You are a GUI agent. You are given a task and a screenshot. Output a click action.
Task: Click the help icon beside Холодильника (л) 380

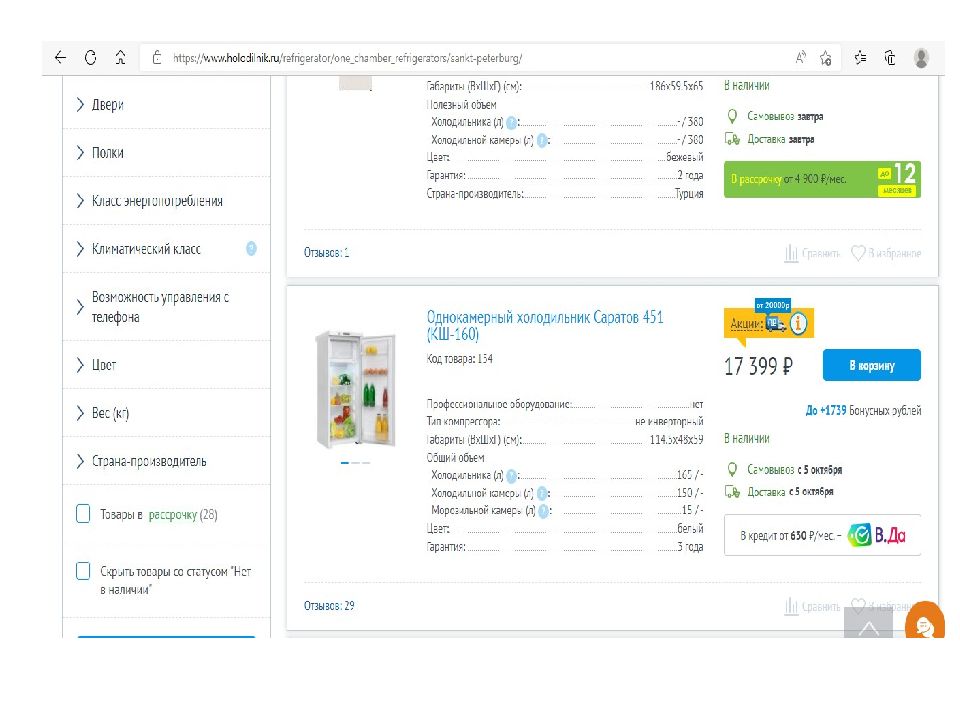[x=511, y=122]
